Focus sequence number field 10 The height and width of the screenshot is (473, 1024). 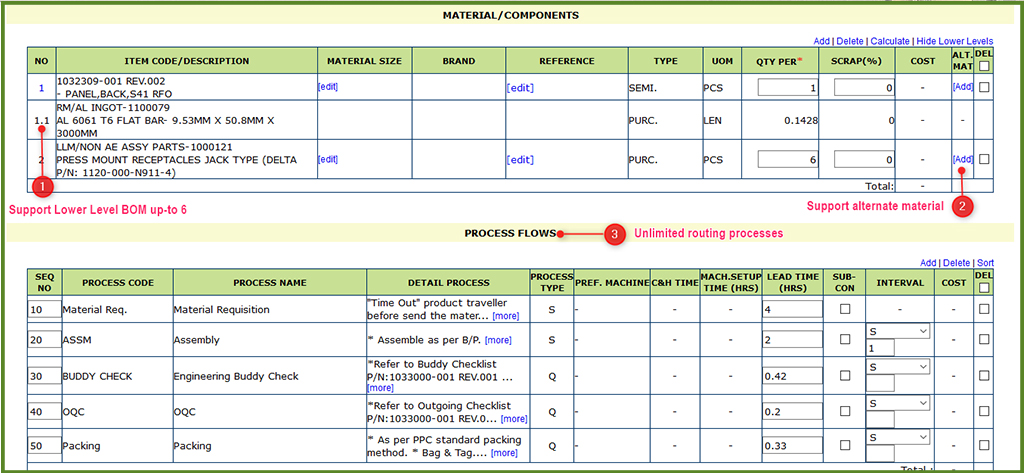pos(44,309)
